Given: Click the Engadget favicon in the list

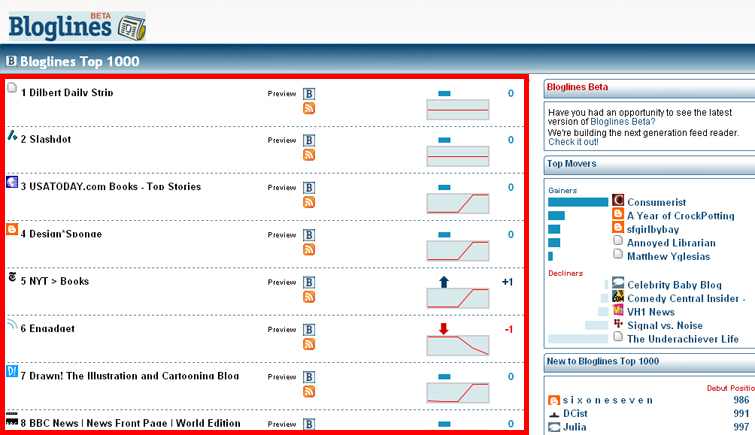Looking at the screenshot, I should (12, 324).
